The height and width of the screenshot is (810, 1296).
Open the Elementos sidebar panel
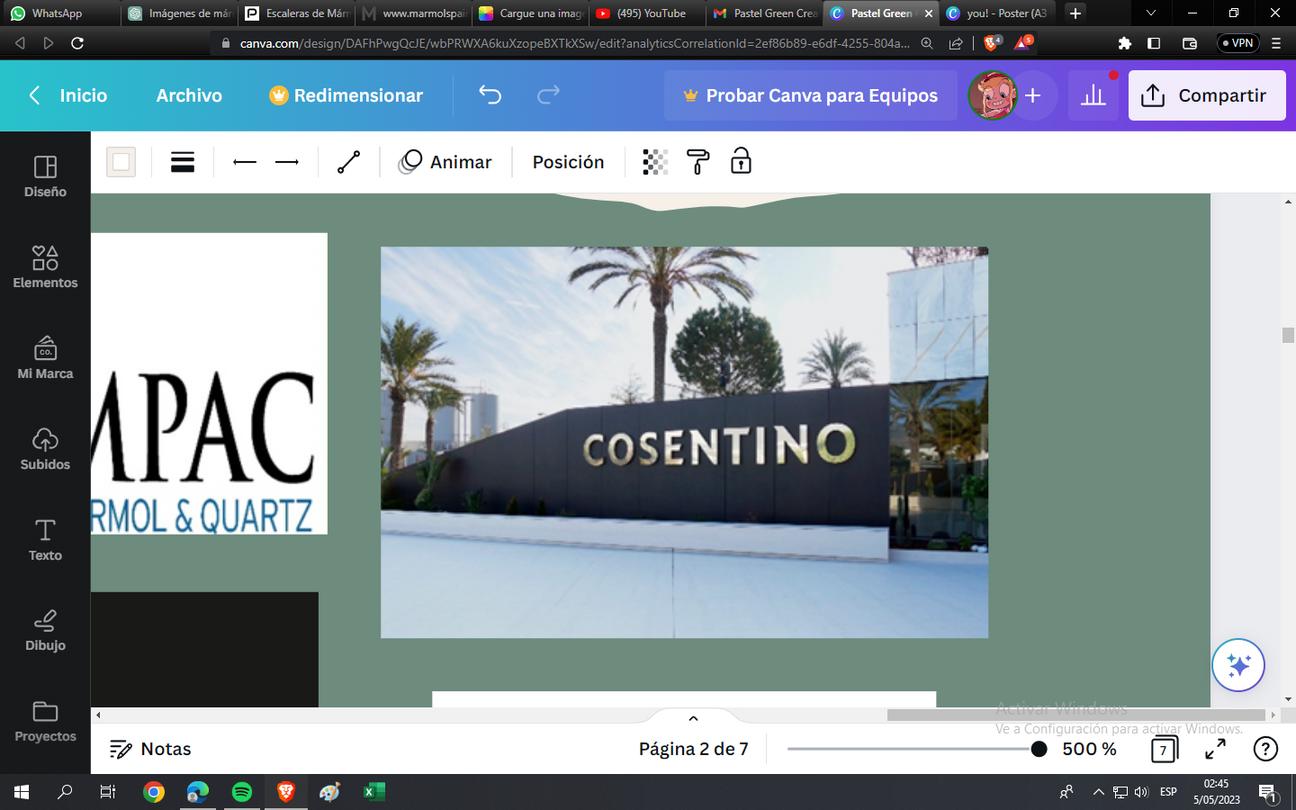point(45,267)
